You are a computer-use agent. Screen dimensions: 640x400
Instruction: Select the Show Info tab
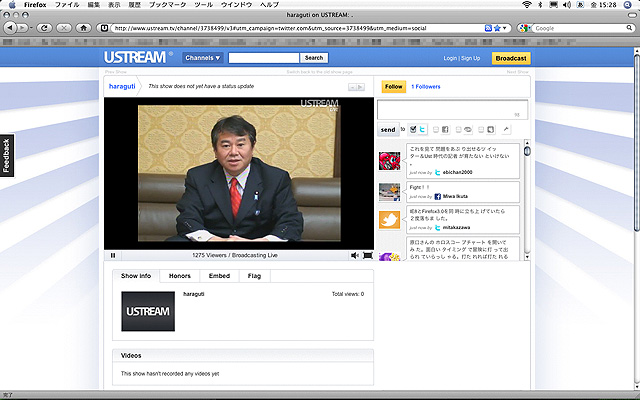136,276
